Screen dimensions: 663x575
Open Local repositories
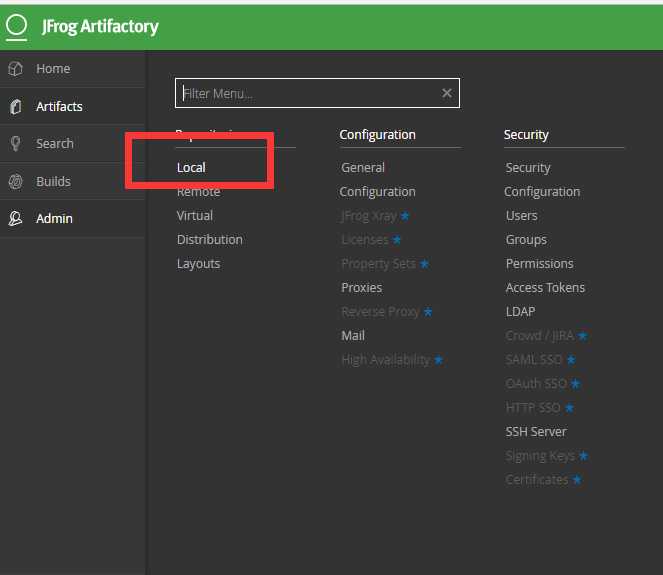[x=191, y=168]
